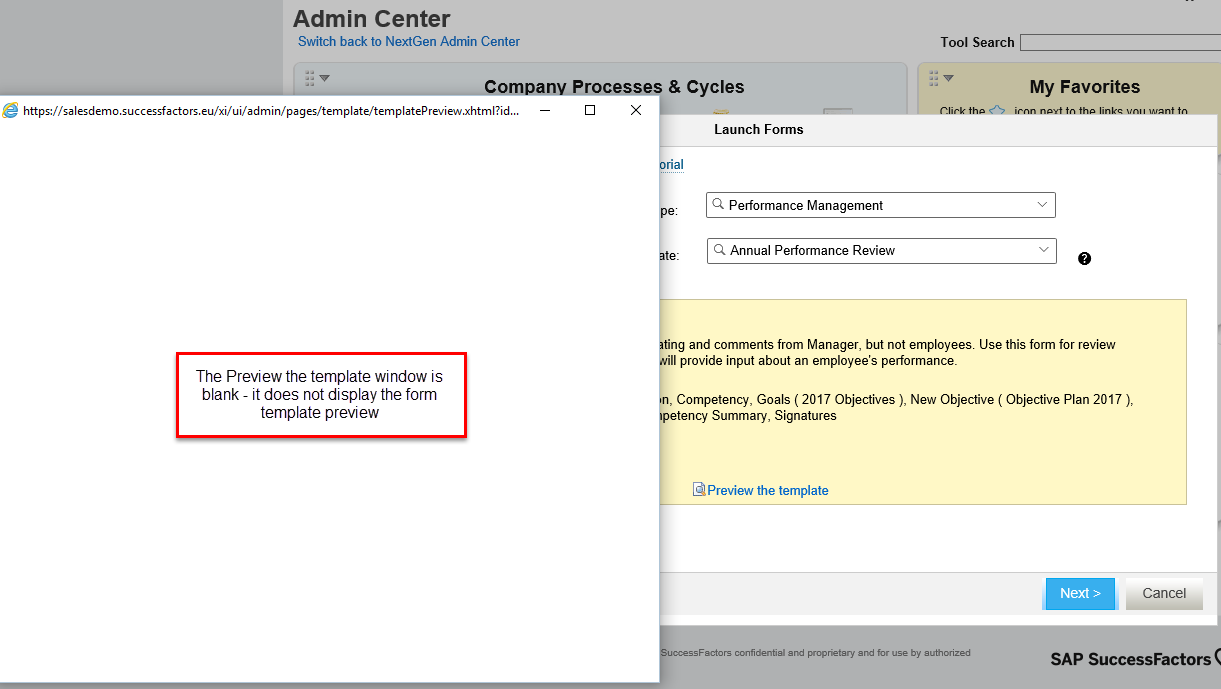The image size is (1221, 689).
Task: Click the Company Processes & Cycles heading
Action: [x=614, y=87]
